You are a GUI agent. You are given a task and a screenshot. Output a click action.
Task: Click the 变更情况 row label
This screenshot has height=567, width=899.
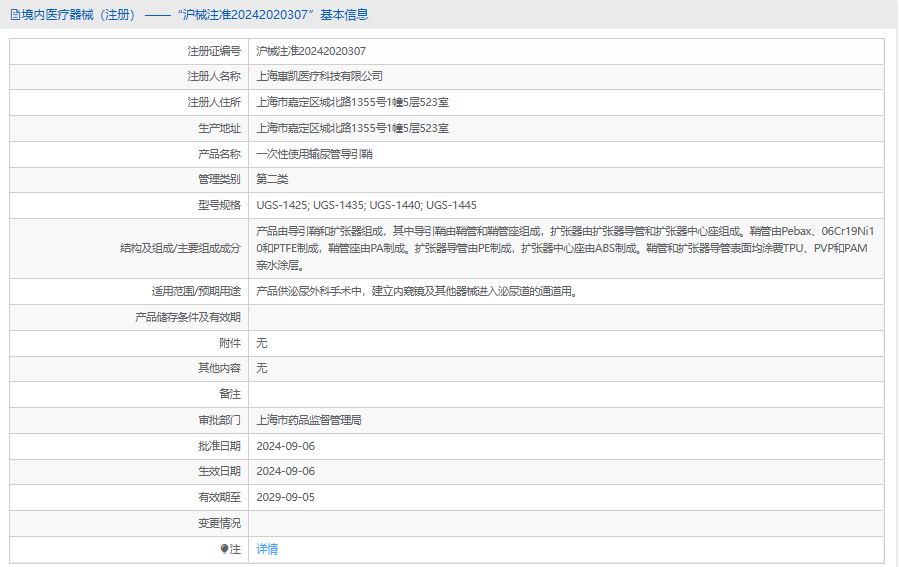(x=220, y=523)
